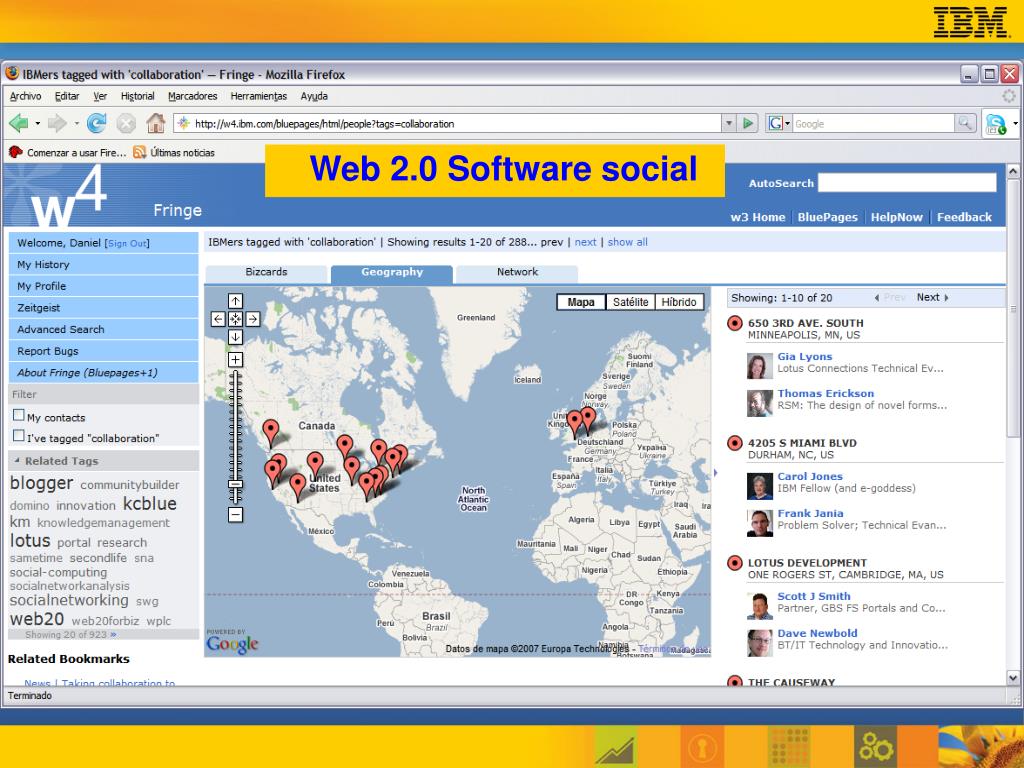The width and height of the screenshot is (1024, 768).
Task: Open the search engine selector dropdown
Action: (x=780, y=123)
